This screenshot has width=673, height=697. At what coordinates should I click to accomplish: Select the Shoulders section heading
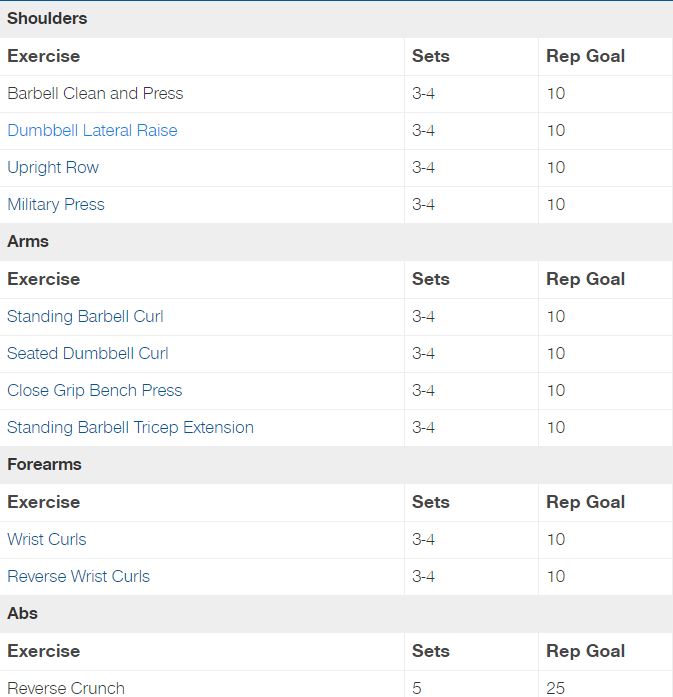coord(47,18)
